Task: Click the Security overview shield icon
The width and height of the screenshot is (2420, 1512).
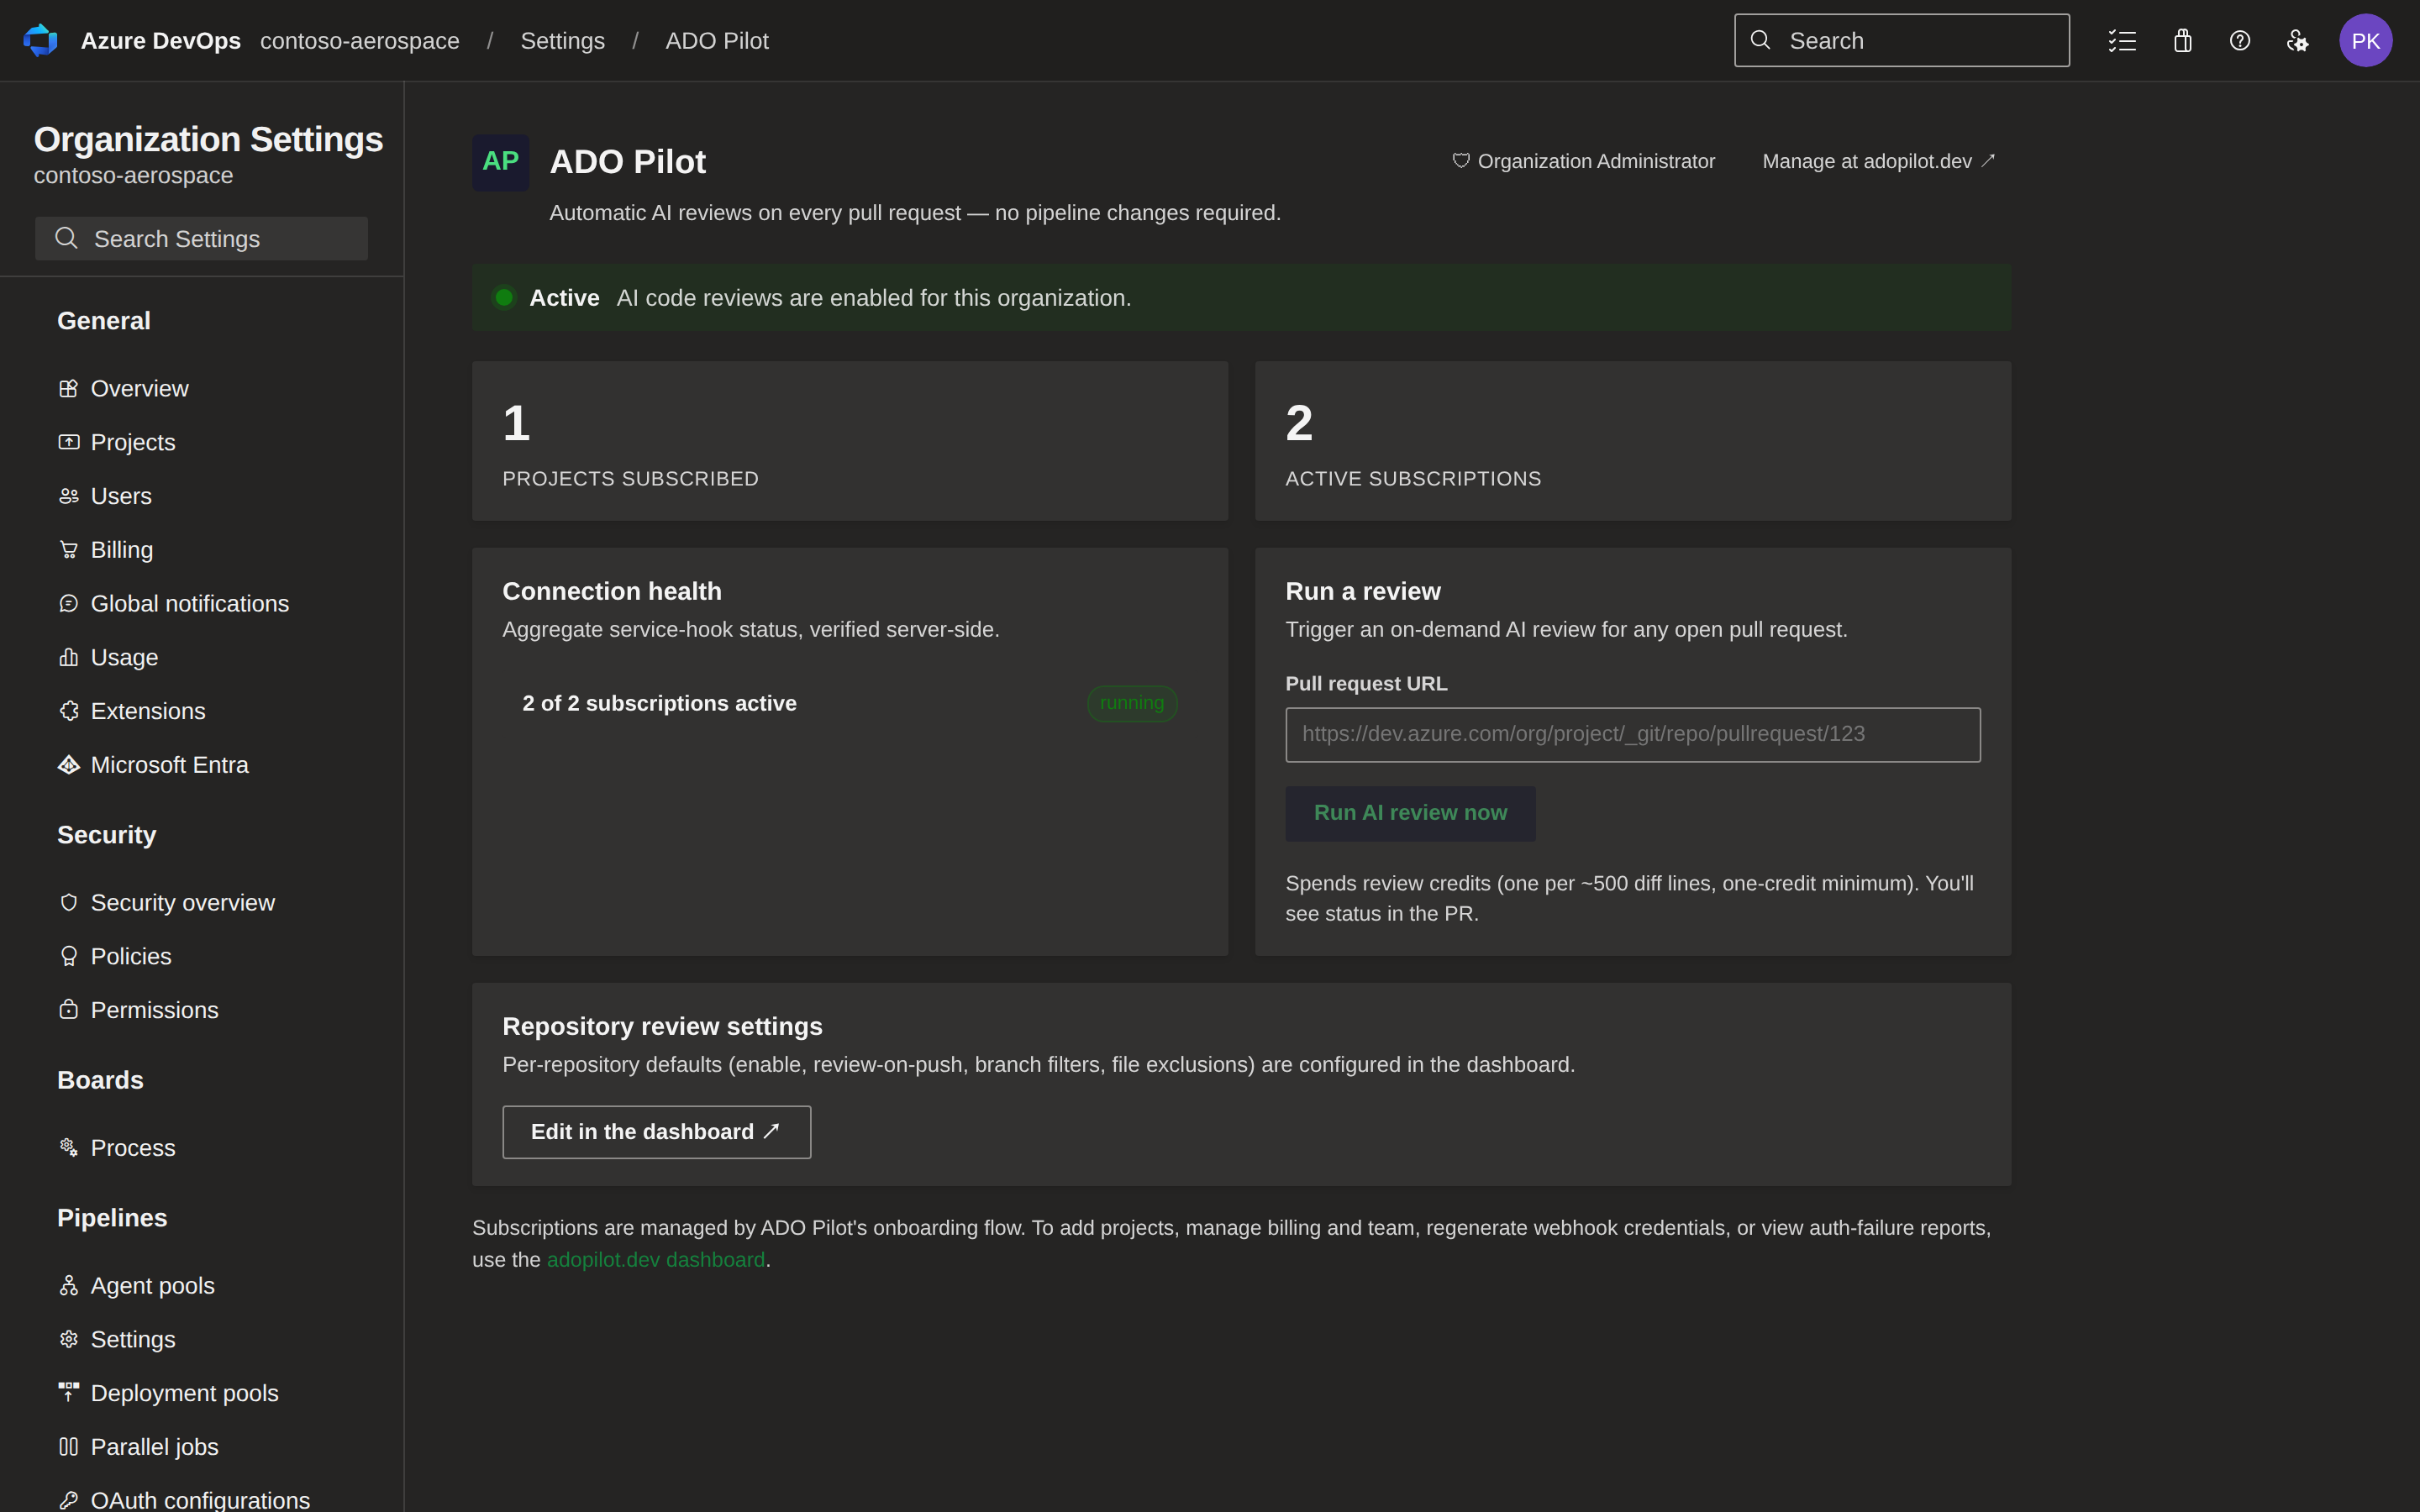Action: (x=68, y=902)
